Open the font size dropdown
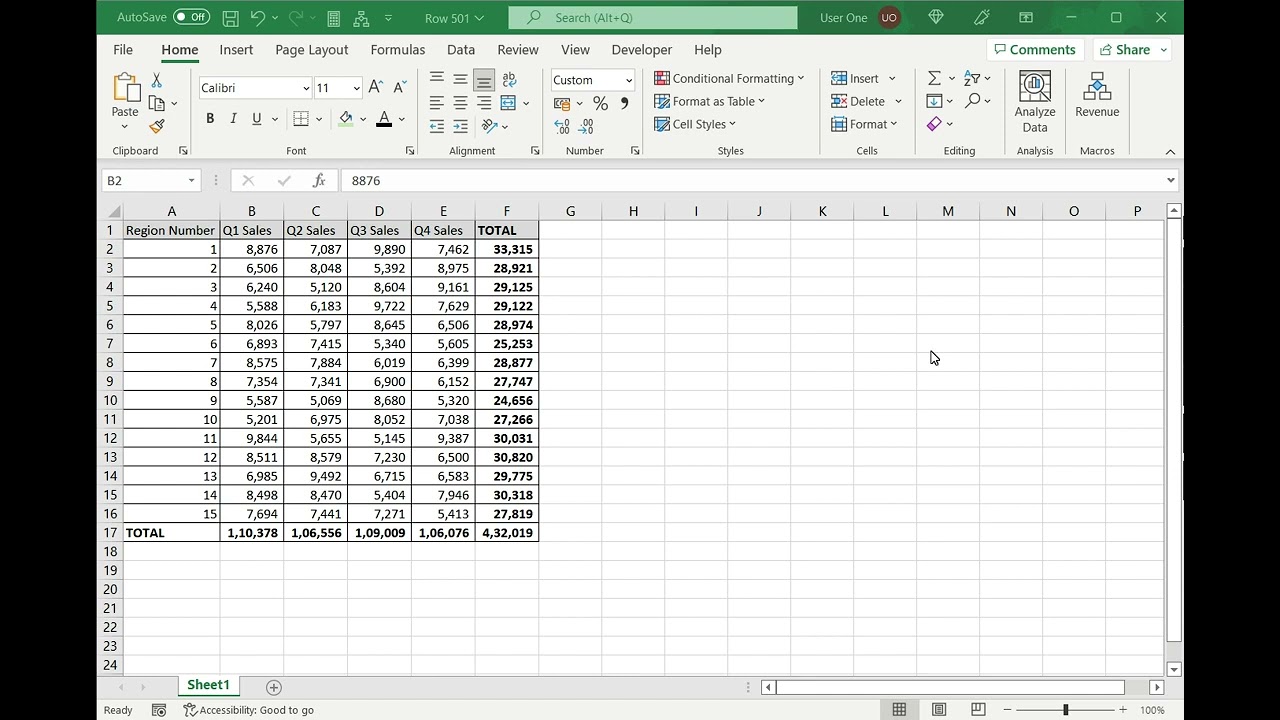The height and width of the screenshot is (720, 1280). coord(356,88)
